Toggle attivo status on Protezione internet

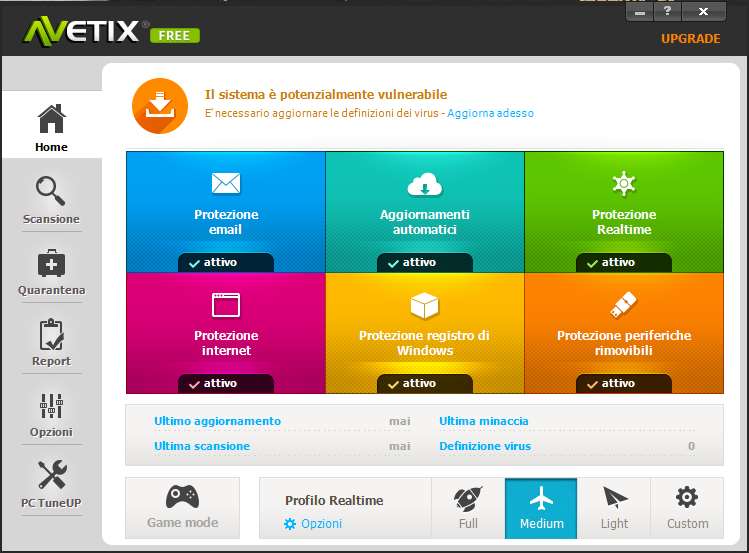coord(226,383)
